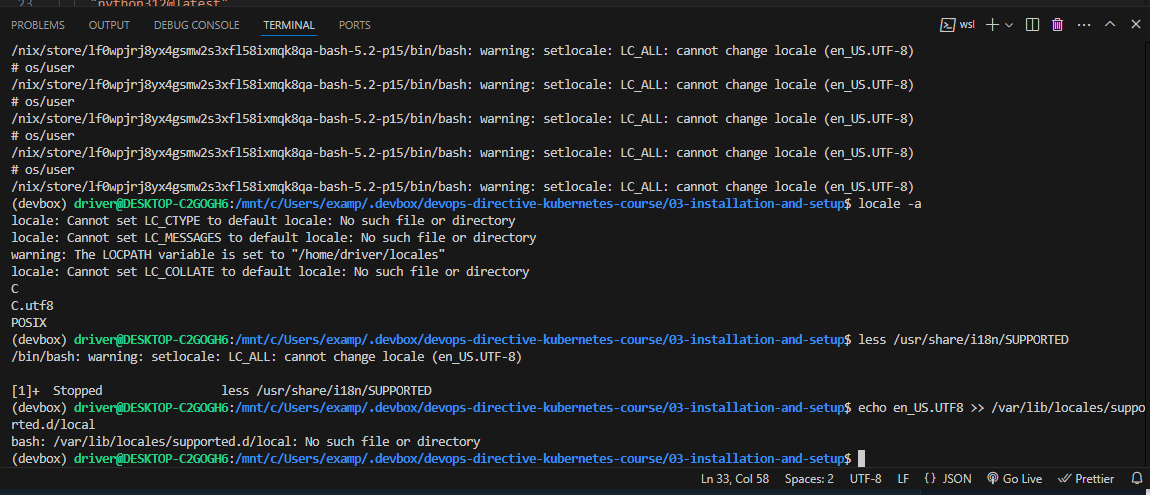Change Spaces: 2 indentation setting
The image size is (1150, 495).
tap(809, 479)
